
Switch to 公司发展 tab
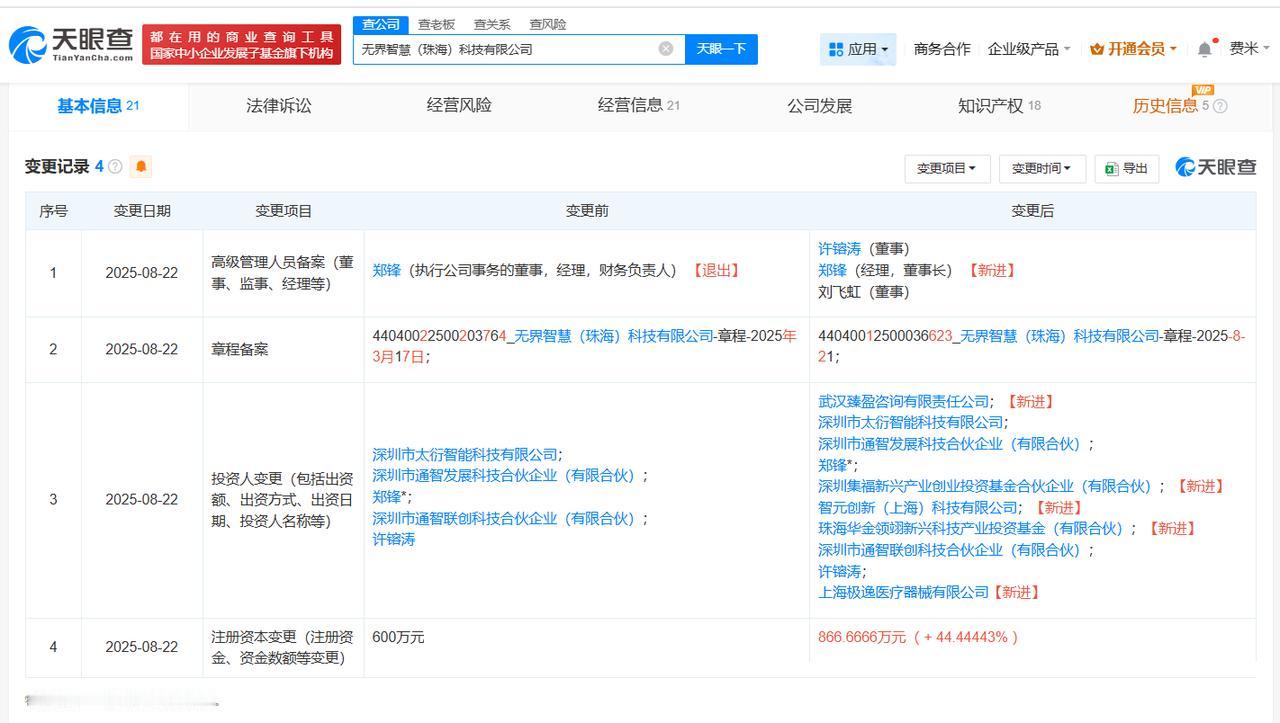(x=820, y=106)
